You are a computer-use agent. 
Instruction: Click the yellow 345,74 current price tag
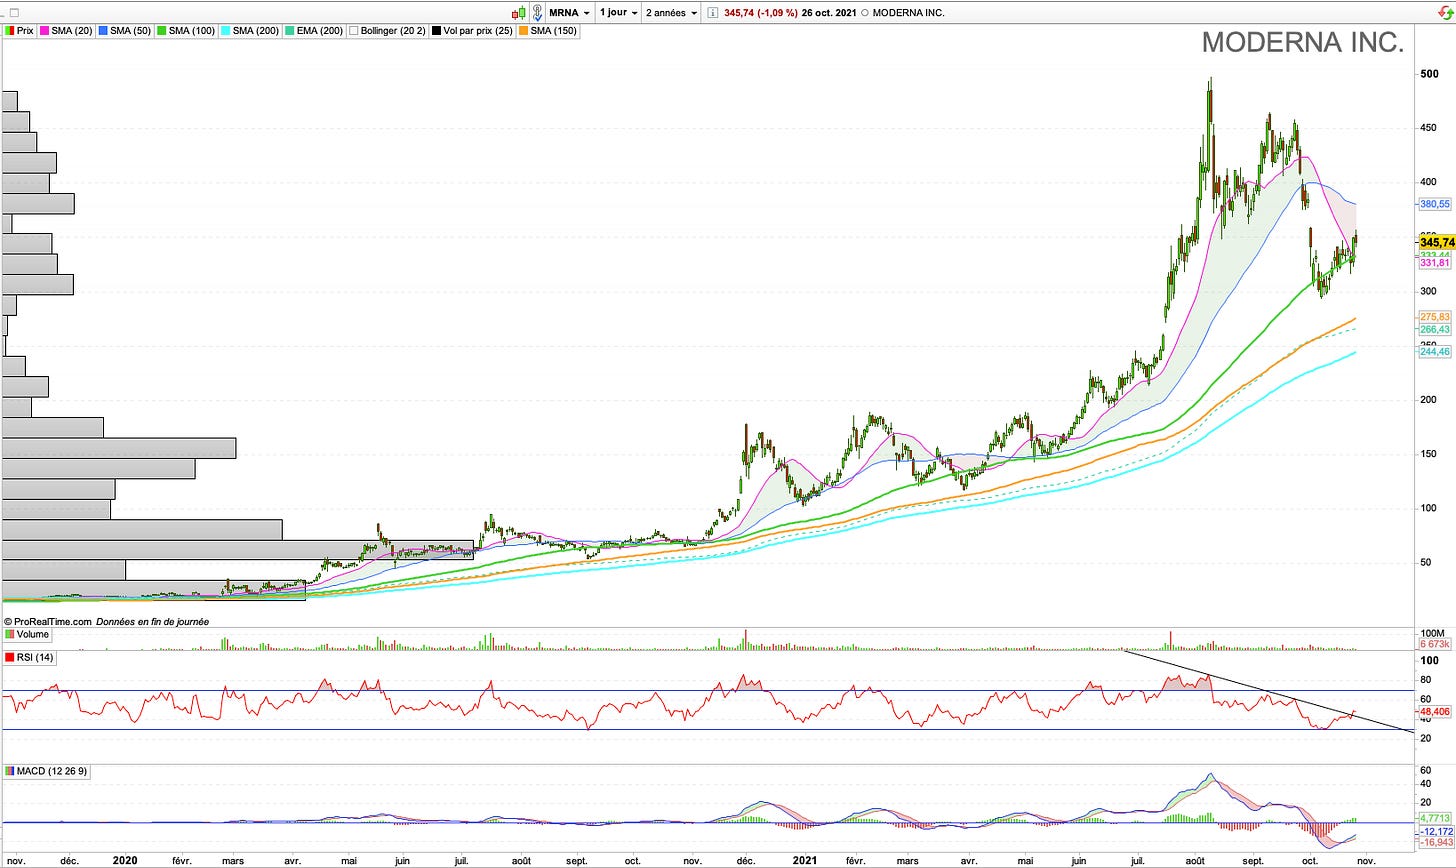pos(1436,243)
